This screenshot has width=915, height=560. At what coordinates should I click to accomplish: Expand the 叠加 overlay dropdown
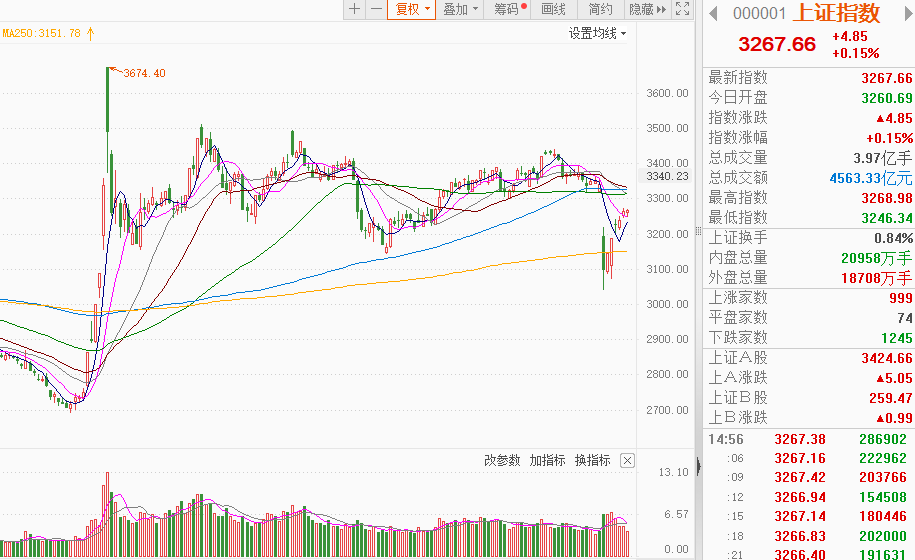(x=461, y=9)
